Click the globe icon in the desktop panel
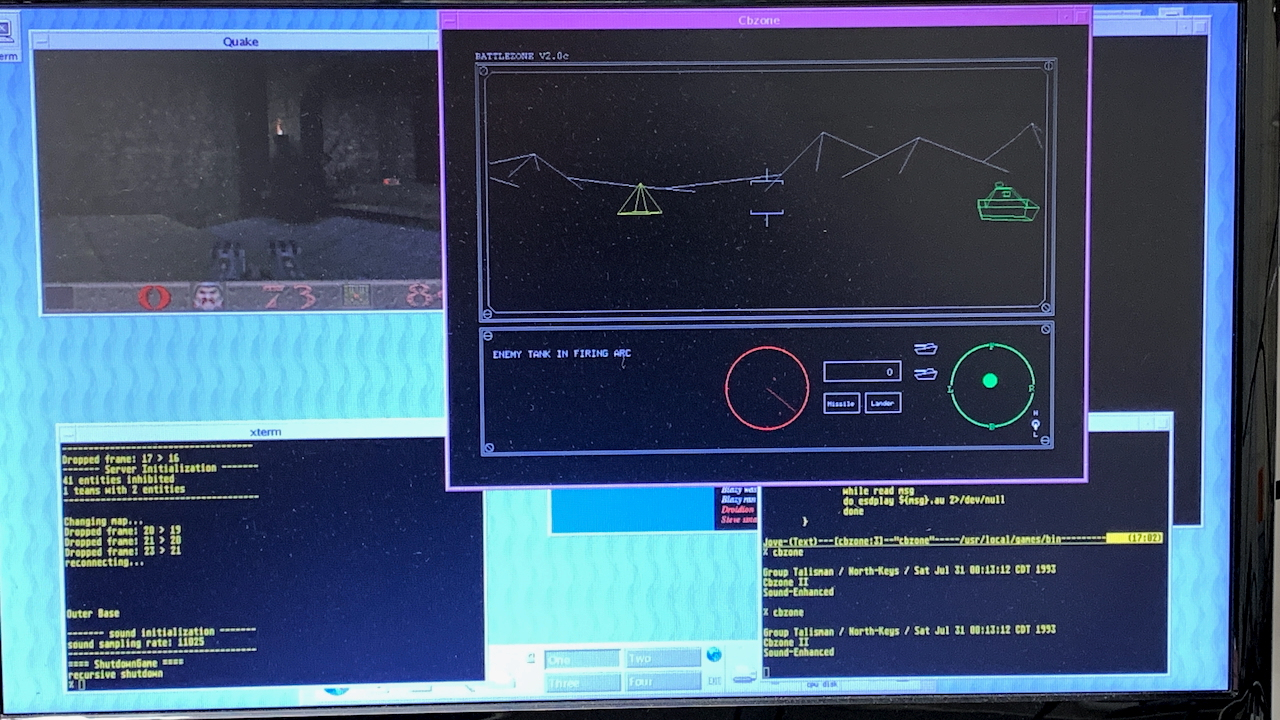This screenshot has height=720, width=1280. pos(714,655)
